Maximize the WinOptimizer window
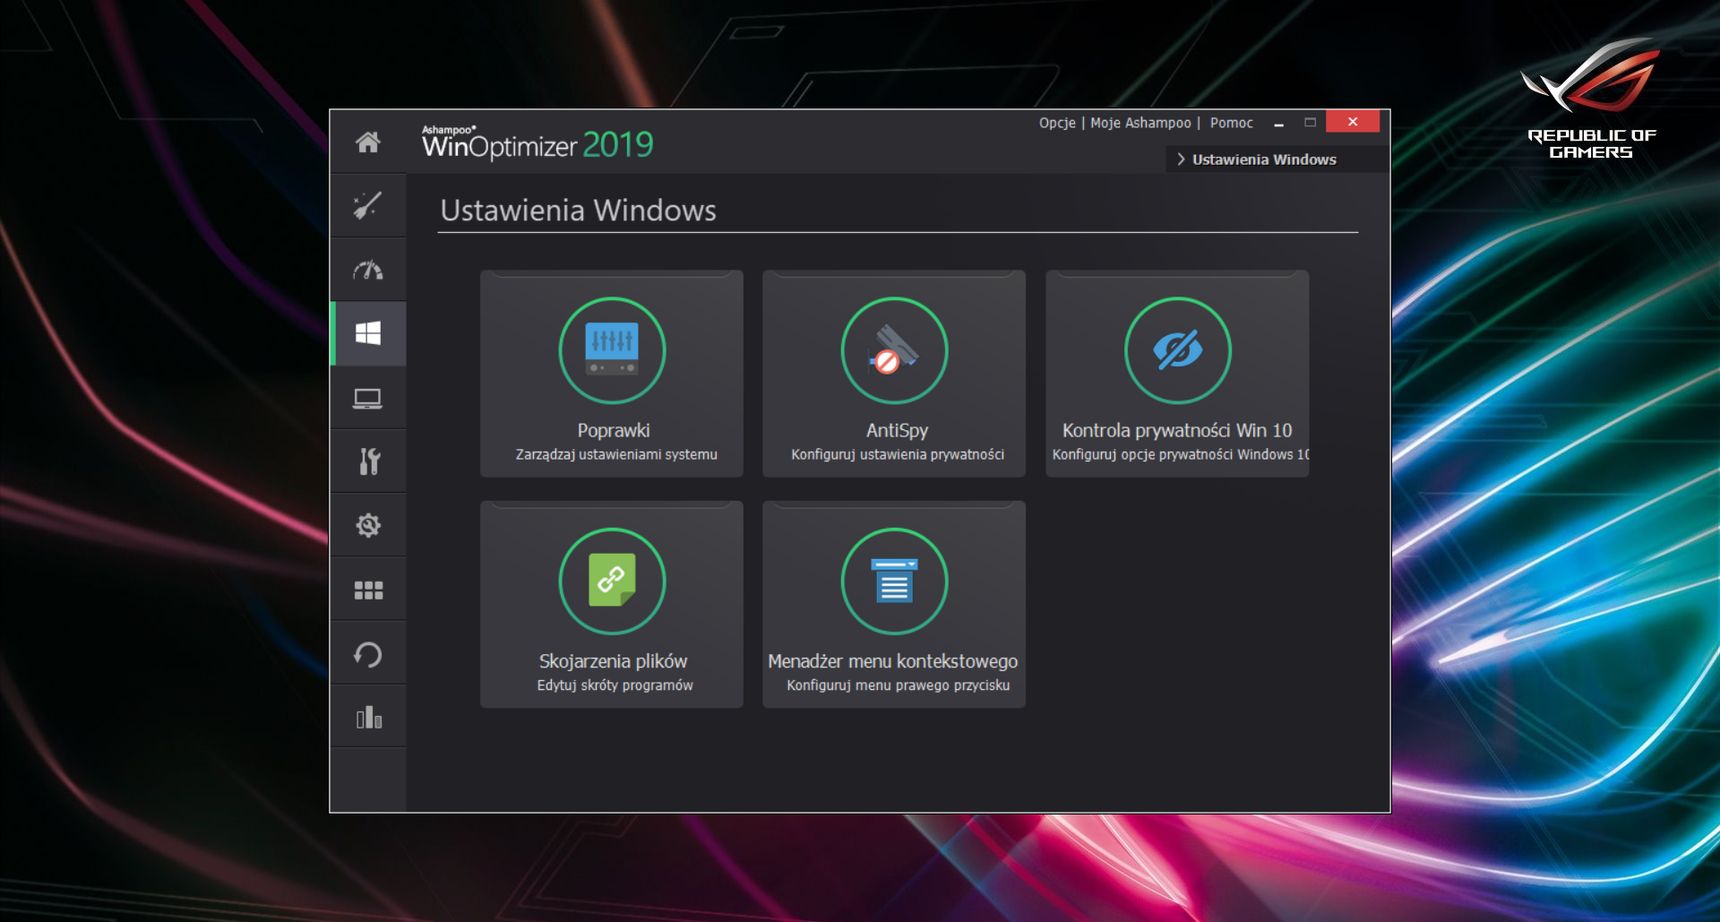The image size is (1720, 922). pyautogui.click(x=1310, y=122)
